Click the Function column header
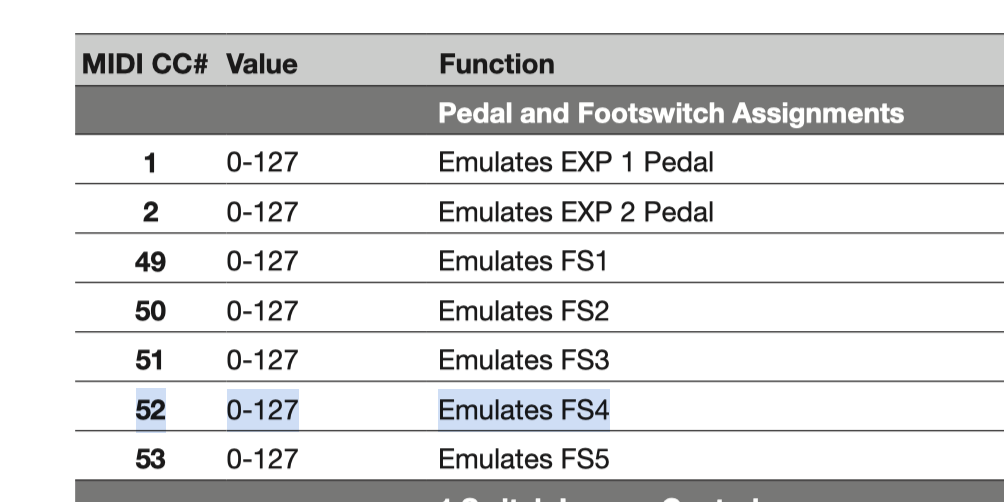The width and height of the screenshot is (1004, 502). pyautogui.click(x=496, y=64)
